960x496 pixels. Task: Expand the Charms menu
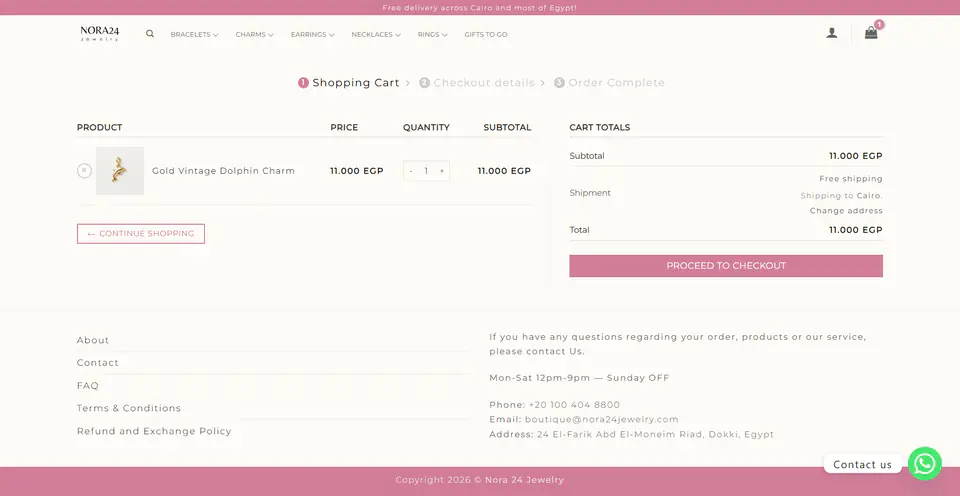point(254,34)
